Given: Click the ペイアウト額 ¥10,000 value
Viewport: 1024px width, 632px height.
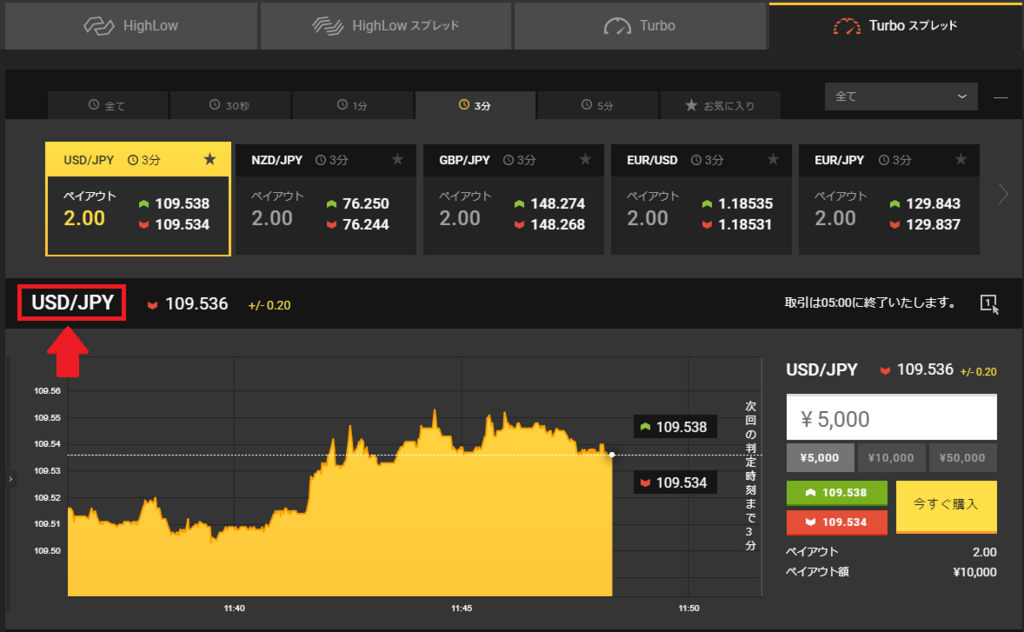Looking at the screenshot, I should pos(974,573).
